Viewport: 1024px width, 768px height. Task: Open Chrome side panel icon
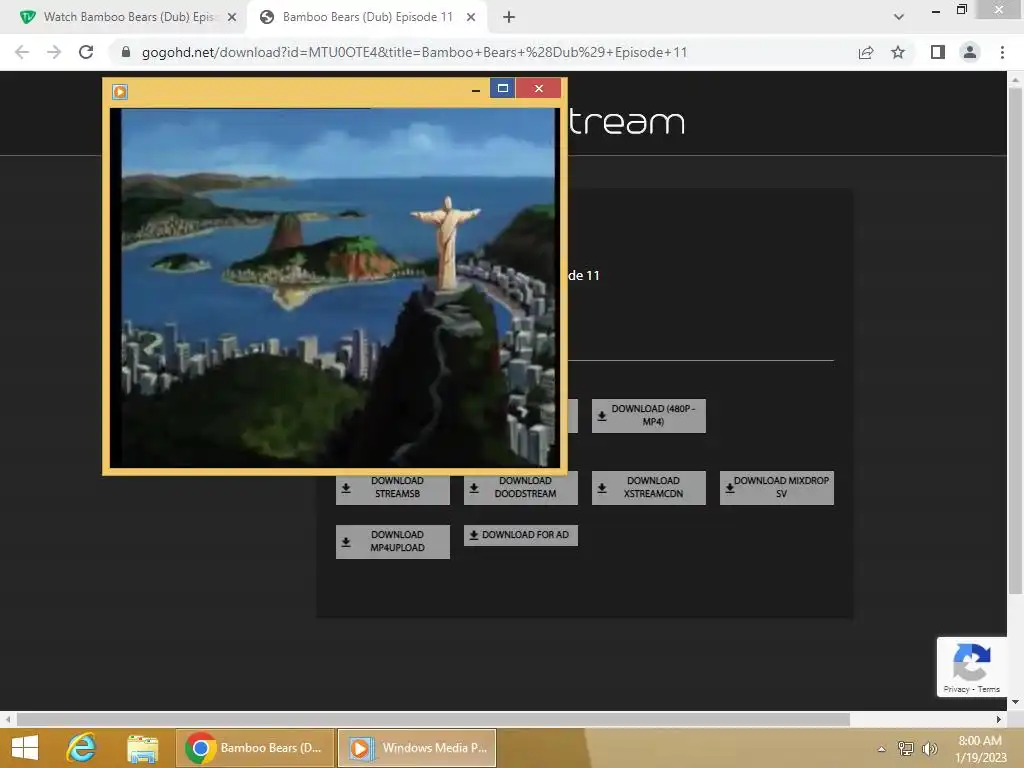938,52
